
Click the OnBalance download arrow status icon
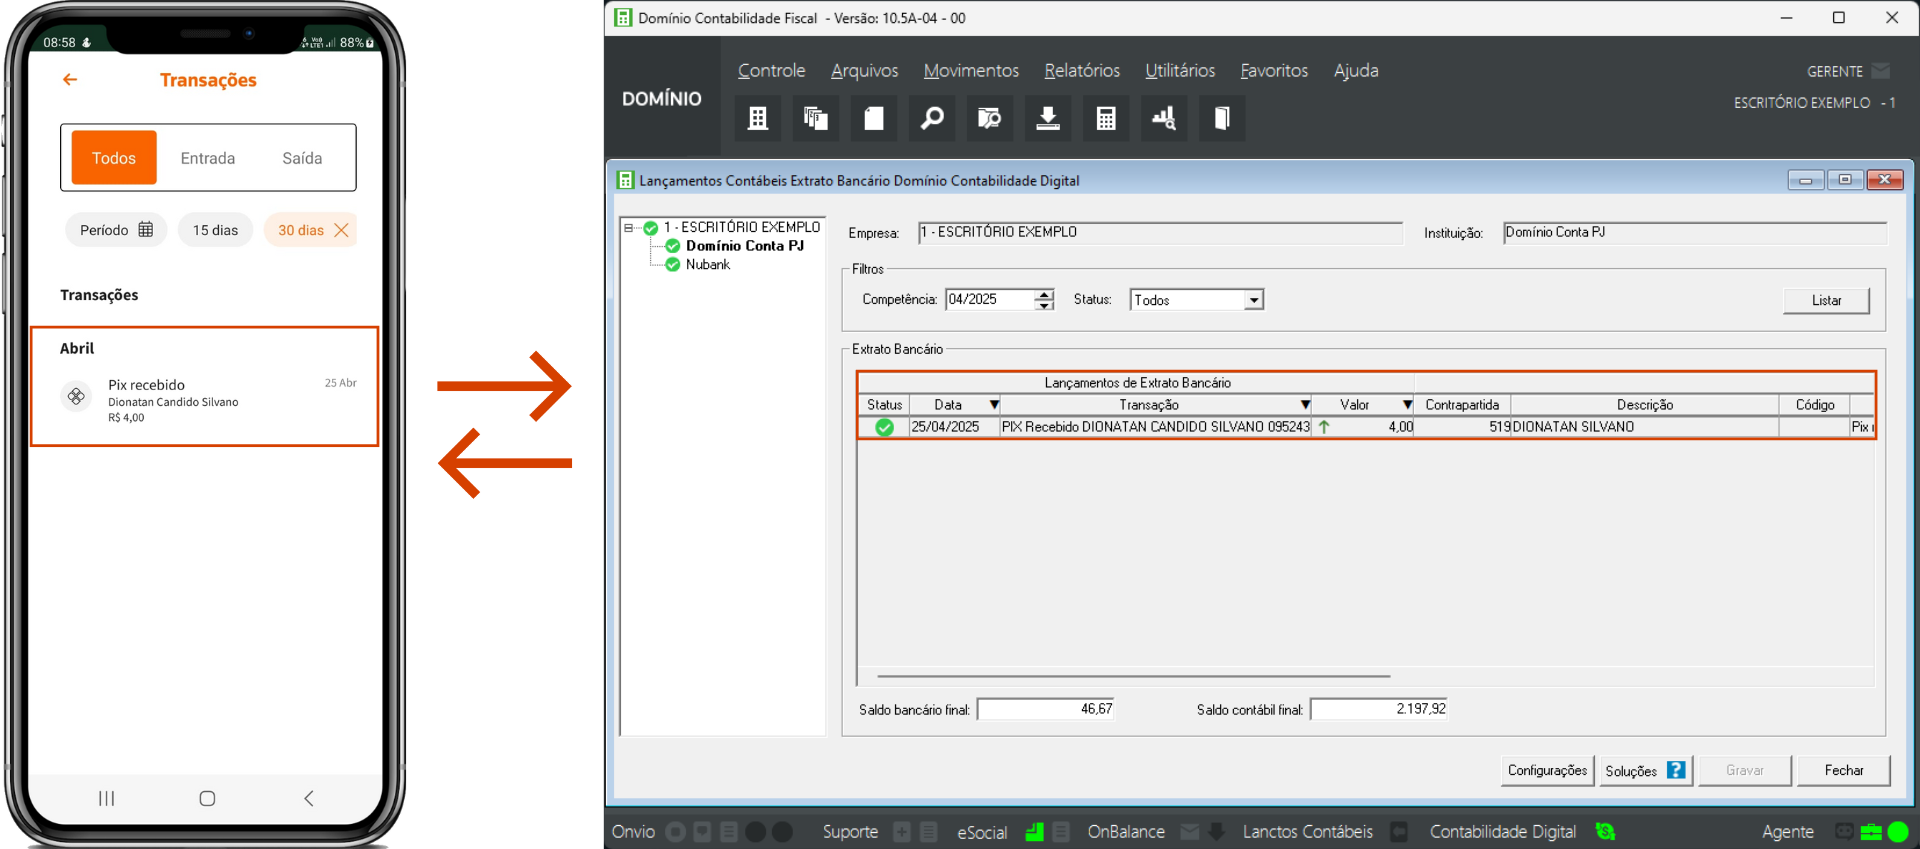coord(1217,832)
